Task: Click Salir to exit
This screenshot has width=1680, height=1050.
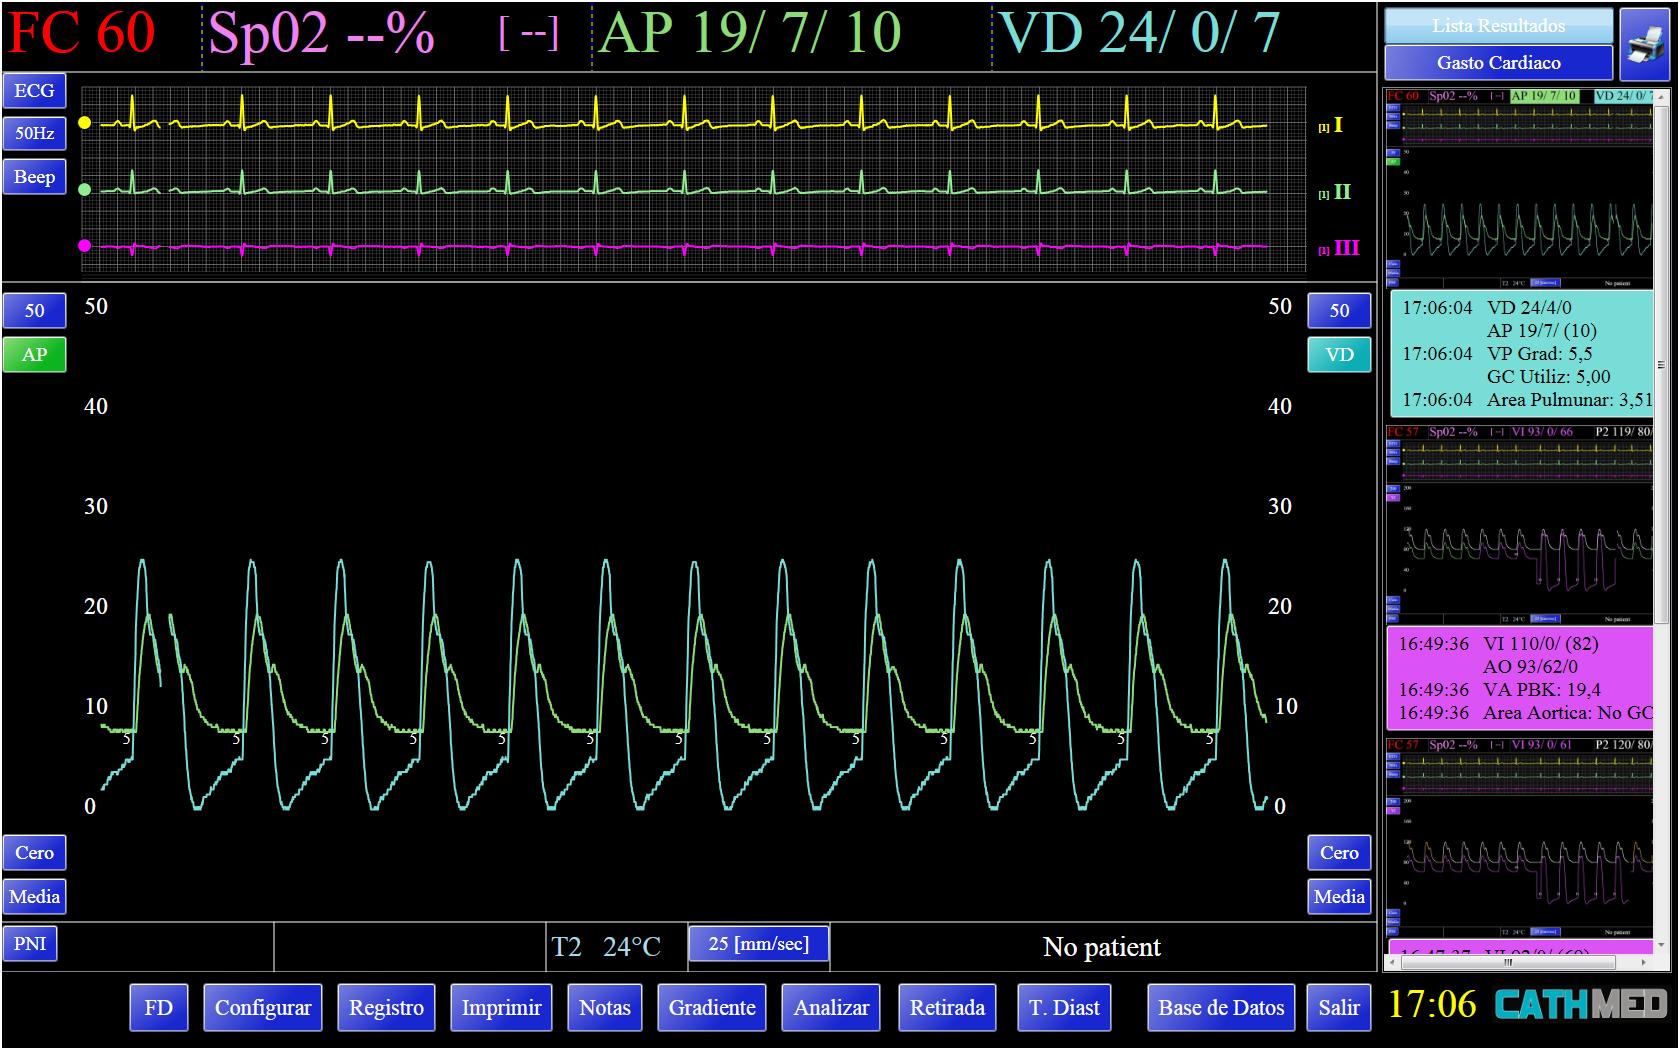Action: (x=1338, y=1008)
